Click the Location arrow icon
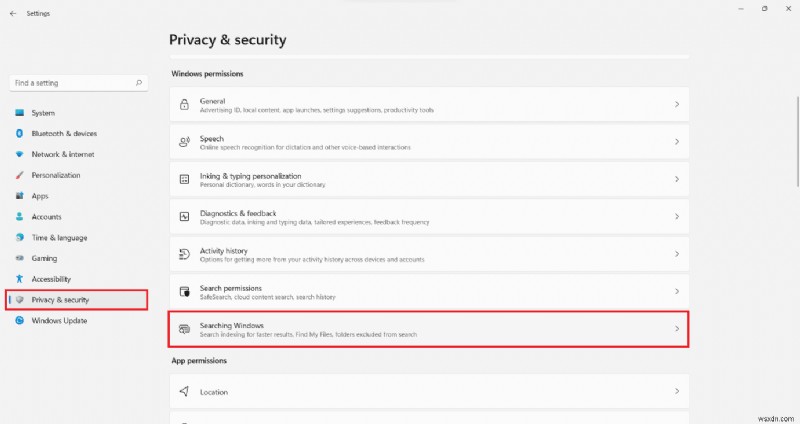Screen dimensions: 800x424 (184, 391)
